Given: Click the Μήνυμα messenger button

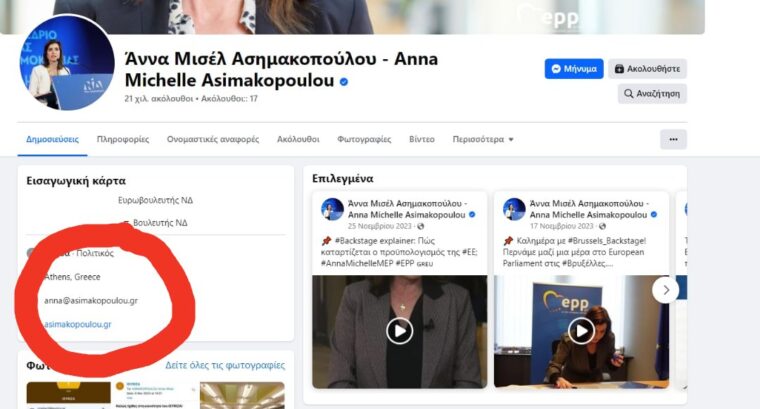Looking at the screenshot, I should [x=574, y=69].
